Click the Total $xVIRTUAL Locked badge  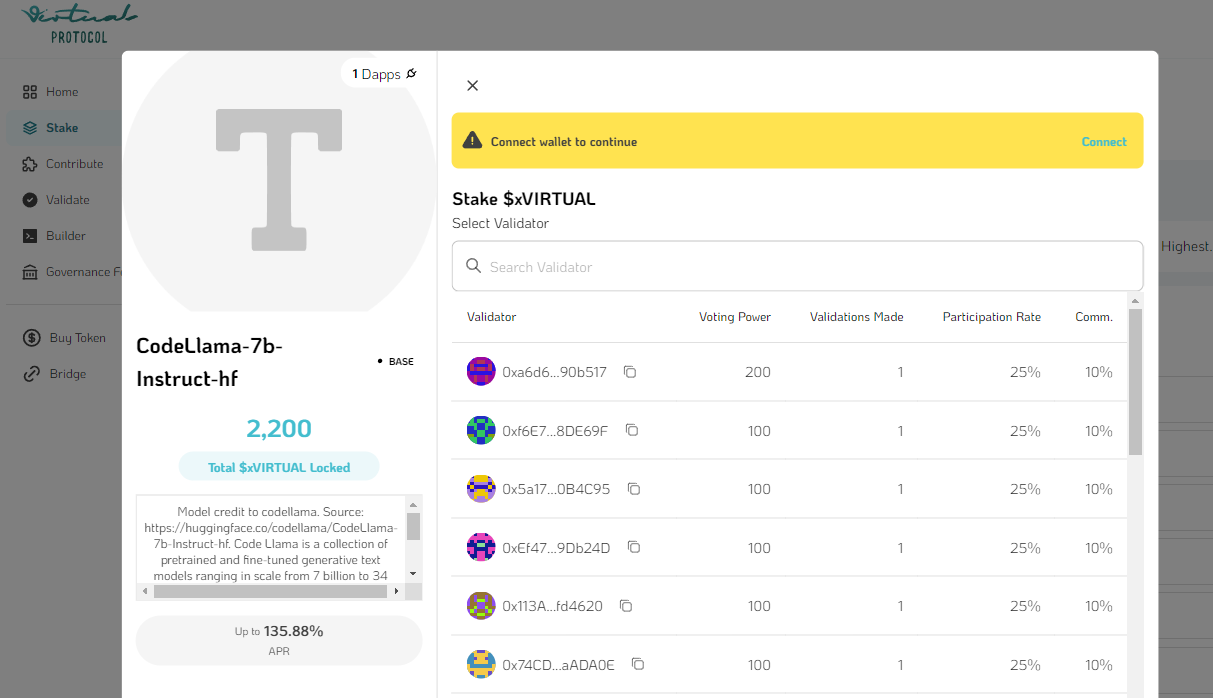point(279,467)
